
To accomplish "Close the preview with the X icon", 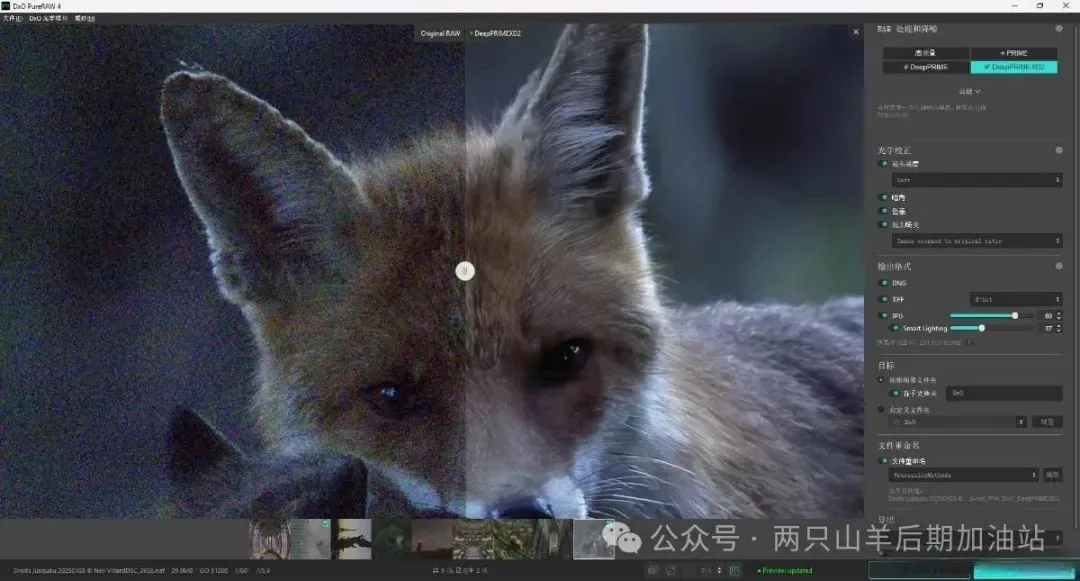I will [x=856, y=32].
